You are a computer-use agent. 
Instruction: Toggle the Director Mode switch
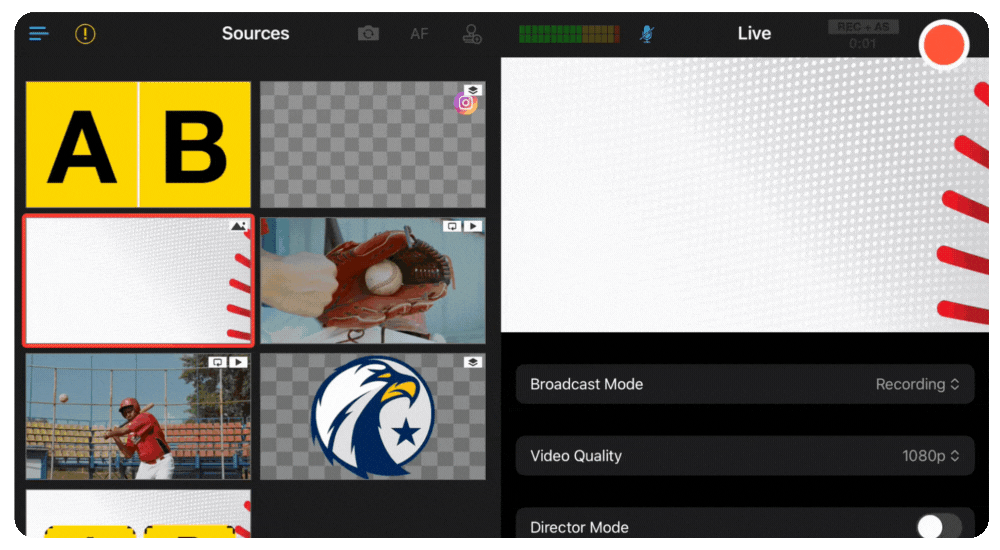click(939, 527)
